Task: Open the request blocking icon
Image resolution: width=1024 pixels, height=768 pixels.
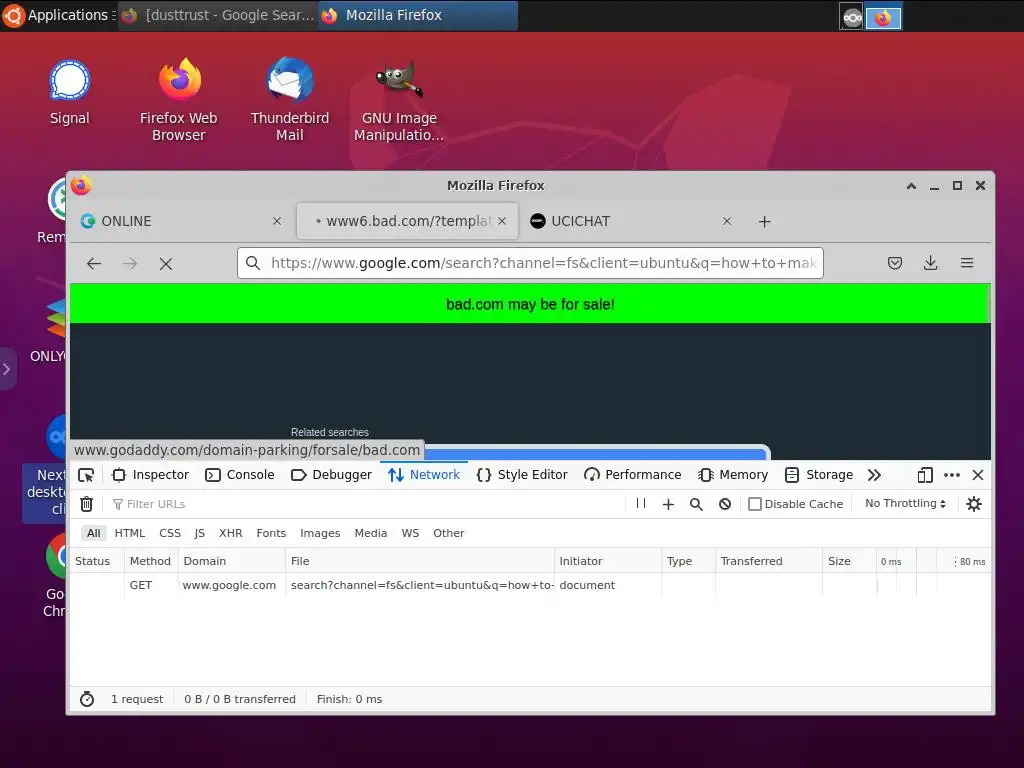Action: pos(725,504)
